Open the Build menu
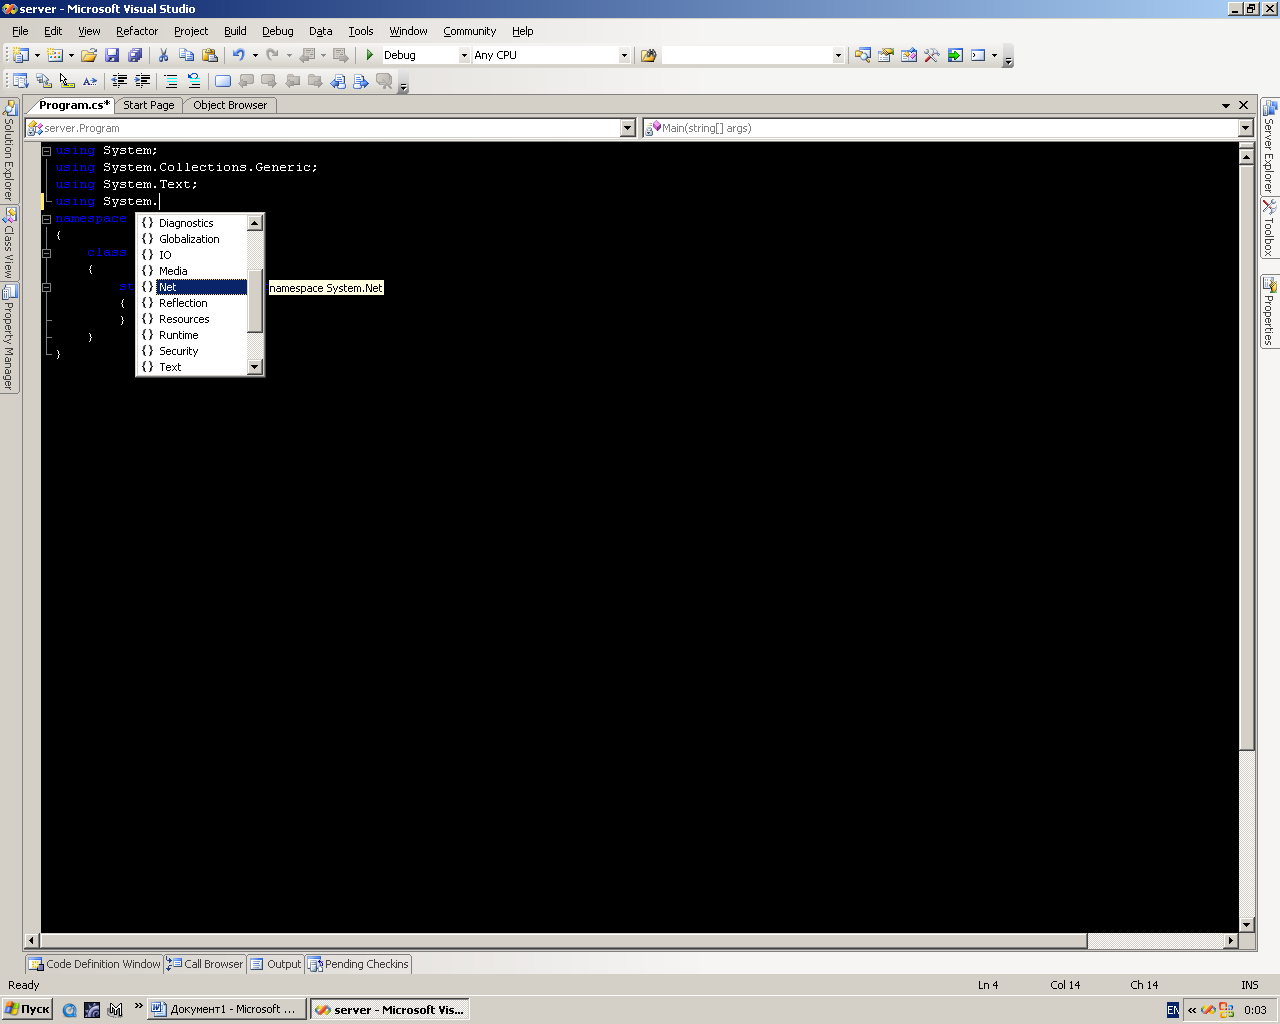Screen dimensions: 1280x1024 pos(235,31)
